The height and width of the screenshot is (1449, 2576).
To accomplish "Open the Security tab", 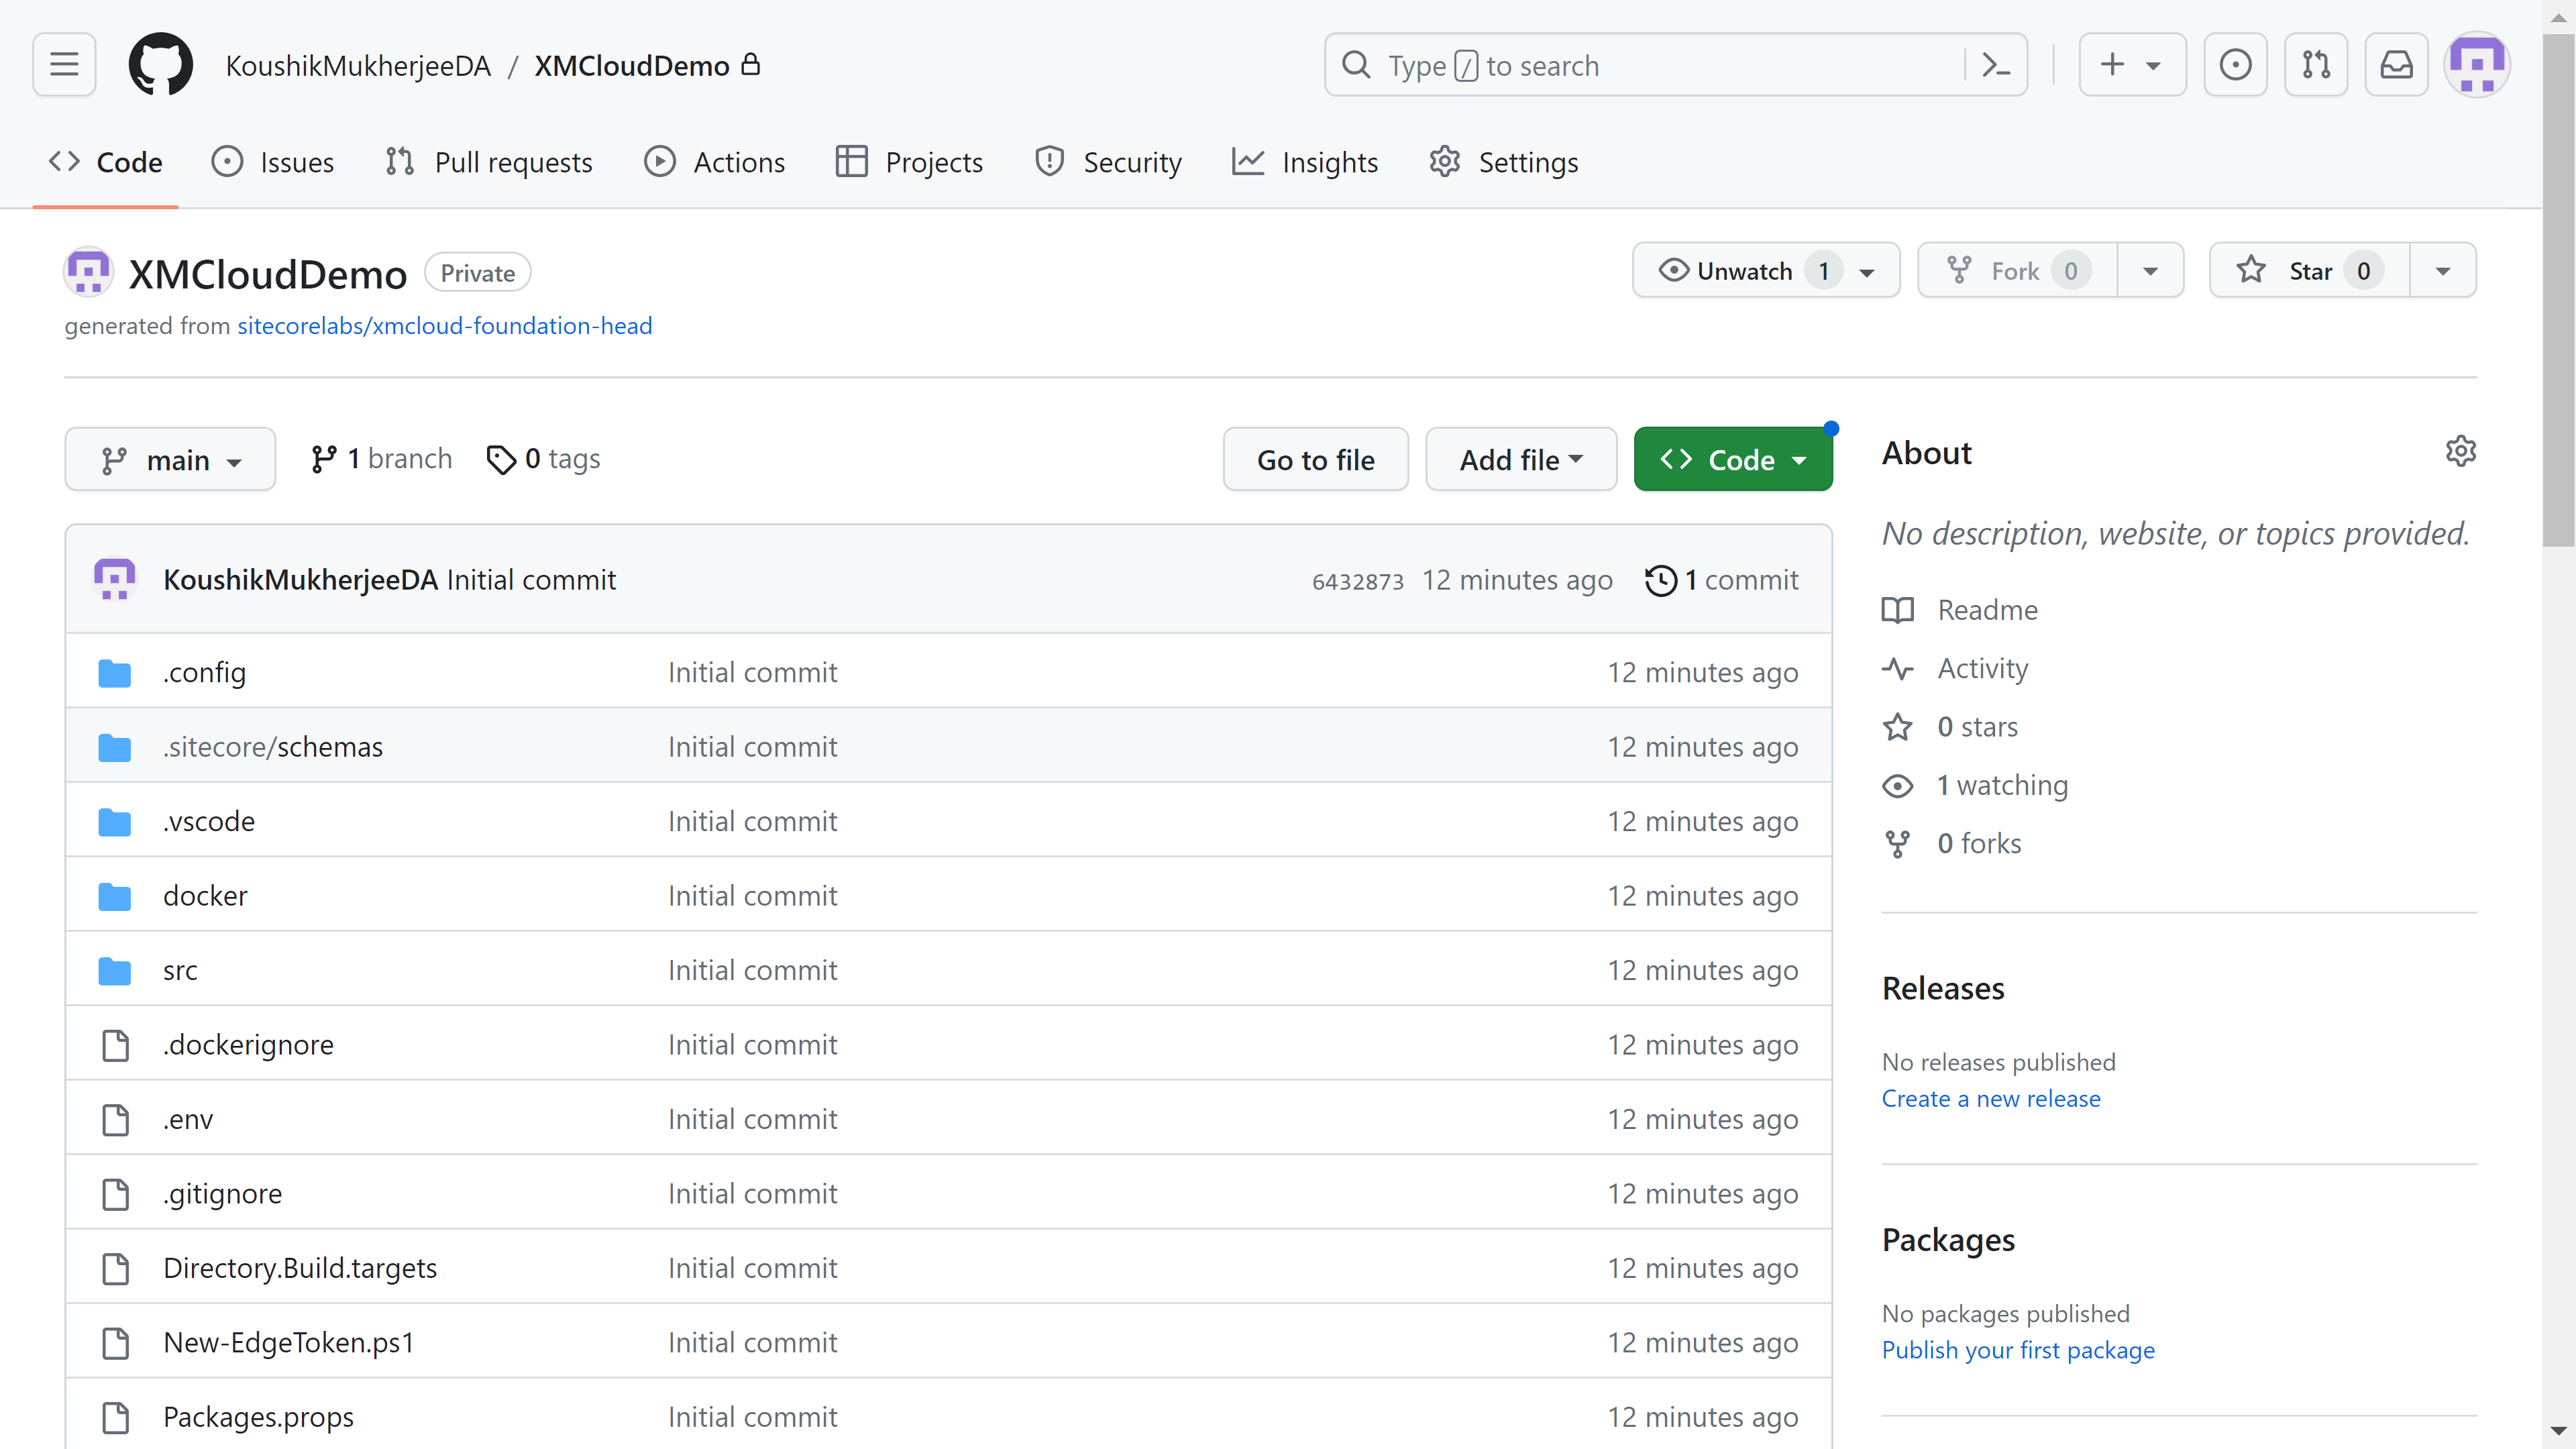I will click(1108, 162).
